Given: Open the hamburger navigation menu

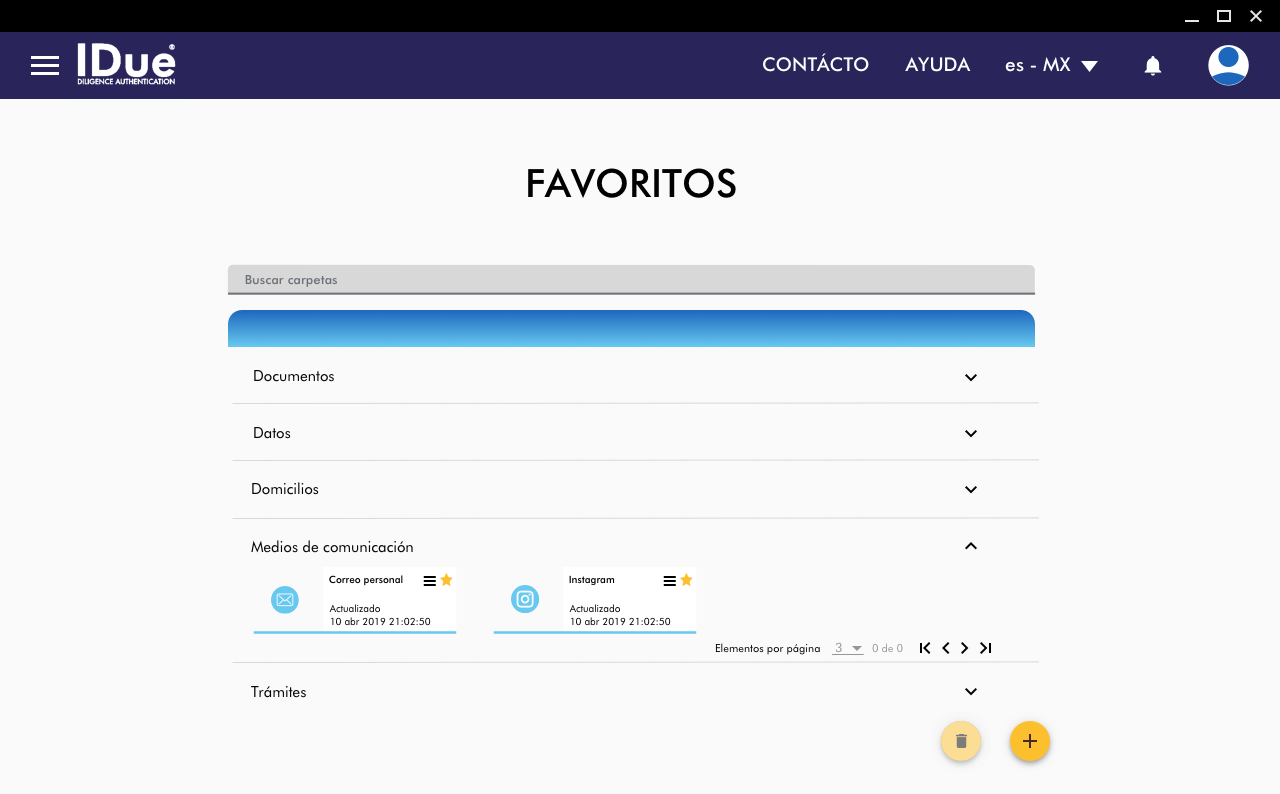Looking at the screenshot, I should (x=45, y=66).
